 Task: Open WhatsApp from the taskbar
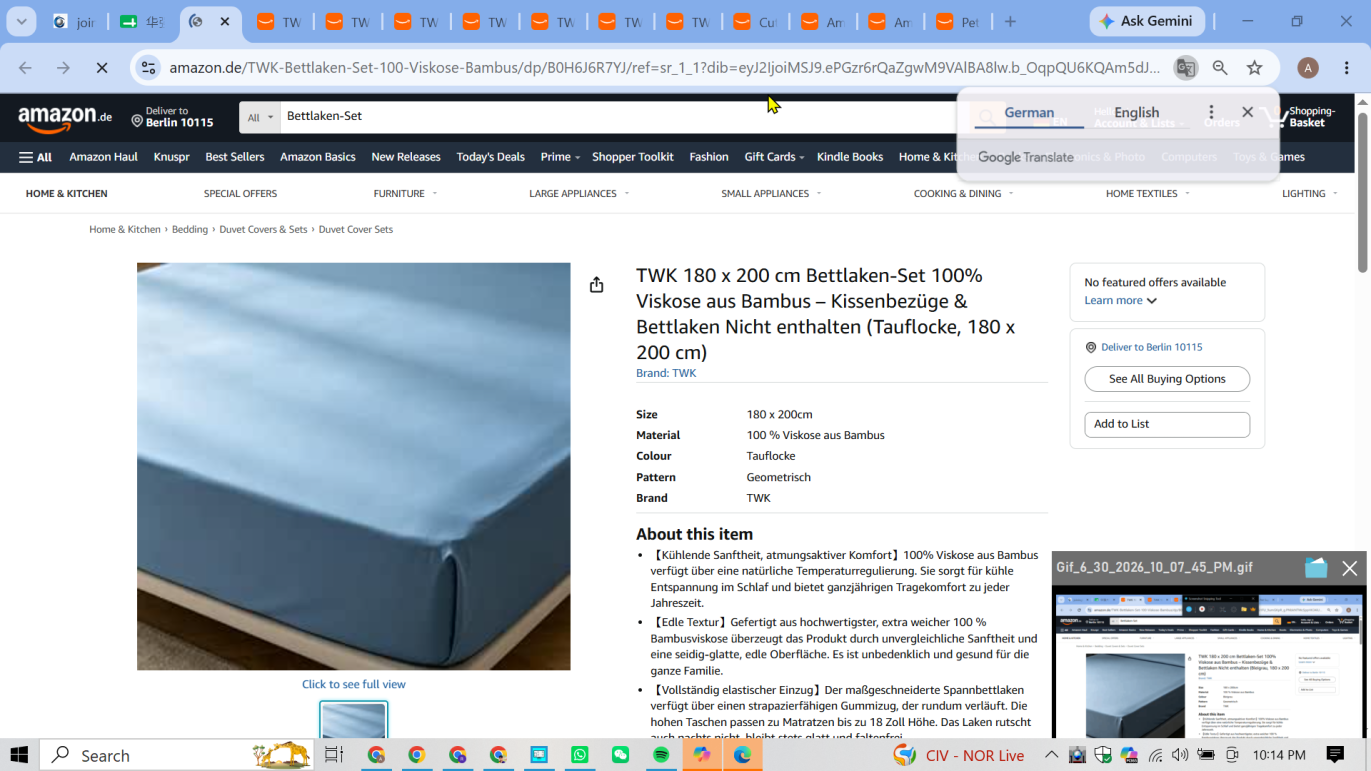(x=580, y=755)
